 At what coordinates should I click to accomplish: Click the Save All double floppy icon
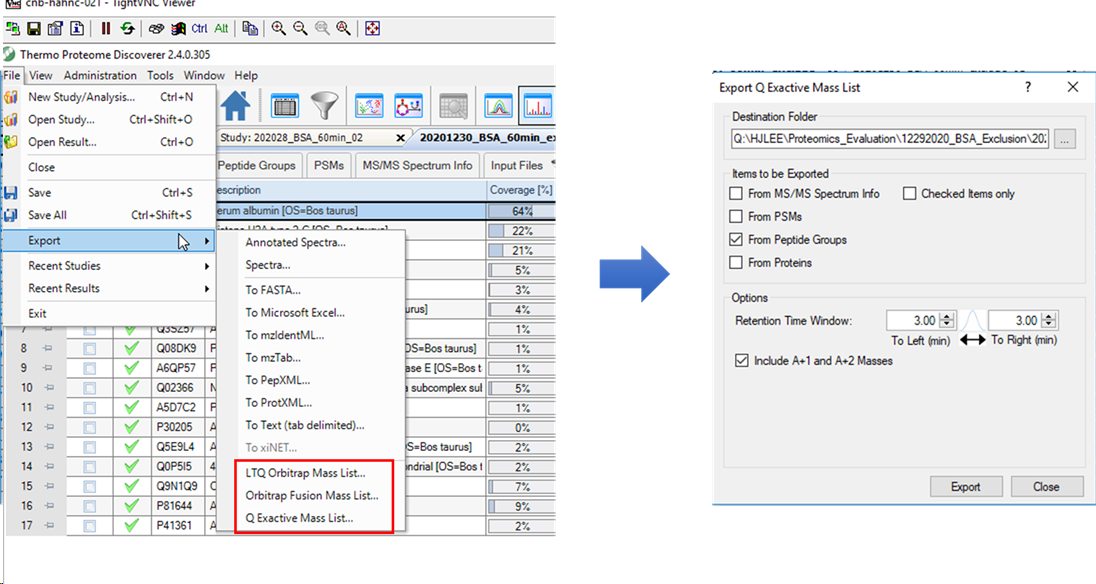pyautogui.click(x=10, y=215)
